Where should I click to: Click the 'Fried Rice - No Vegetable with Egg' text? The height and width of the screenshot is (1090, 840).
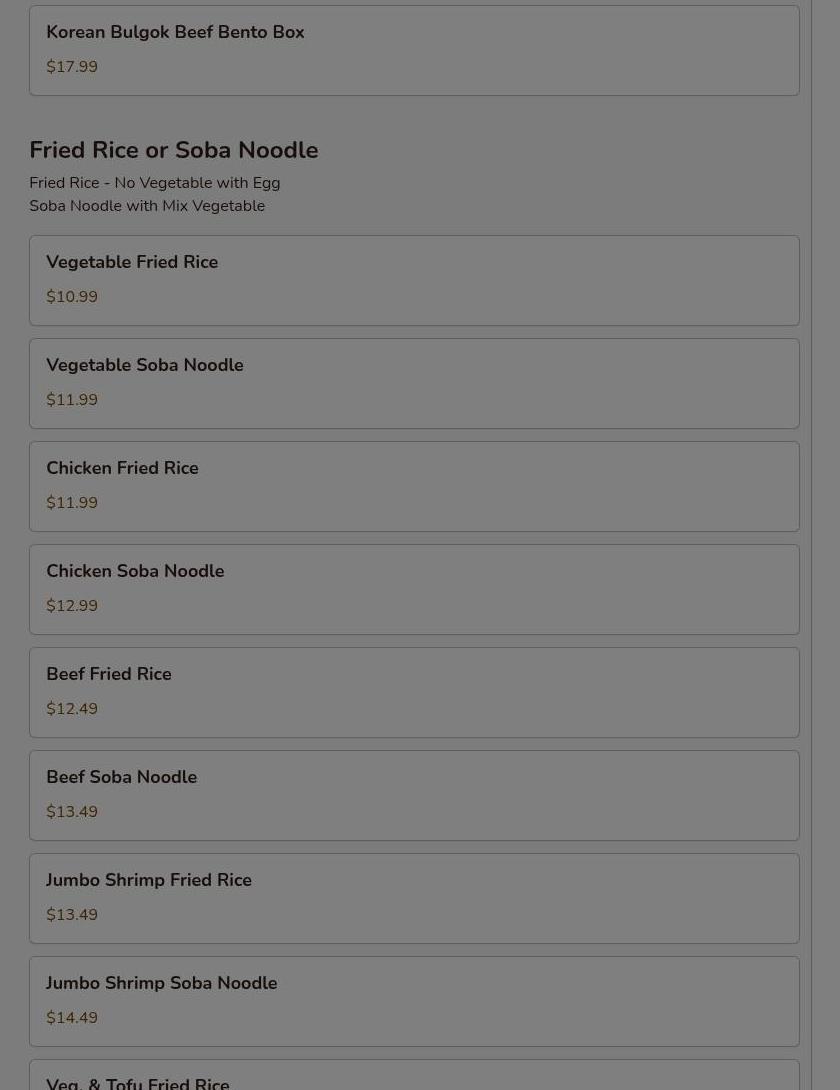tap(154, 183)
